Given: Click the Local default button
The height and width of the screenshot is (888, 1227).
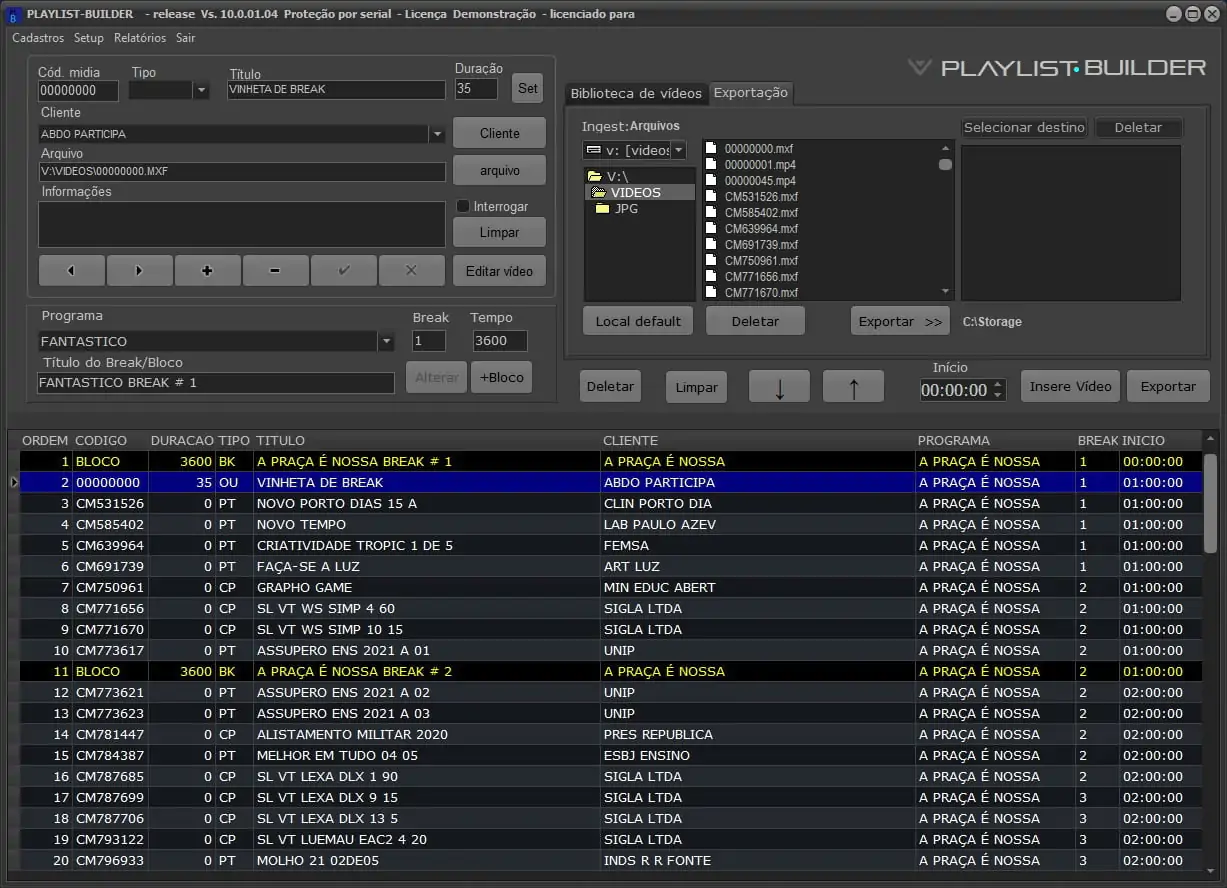Looking at the screenshot, I should point(638,321).
